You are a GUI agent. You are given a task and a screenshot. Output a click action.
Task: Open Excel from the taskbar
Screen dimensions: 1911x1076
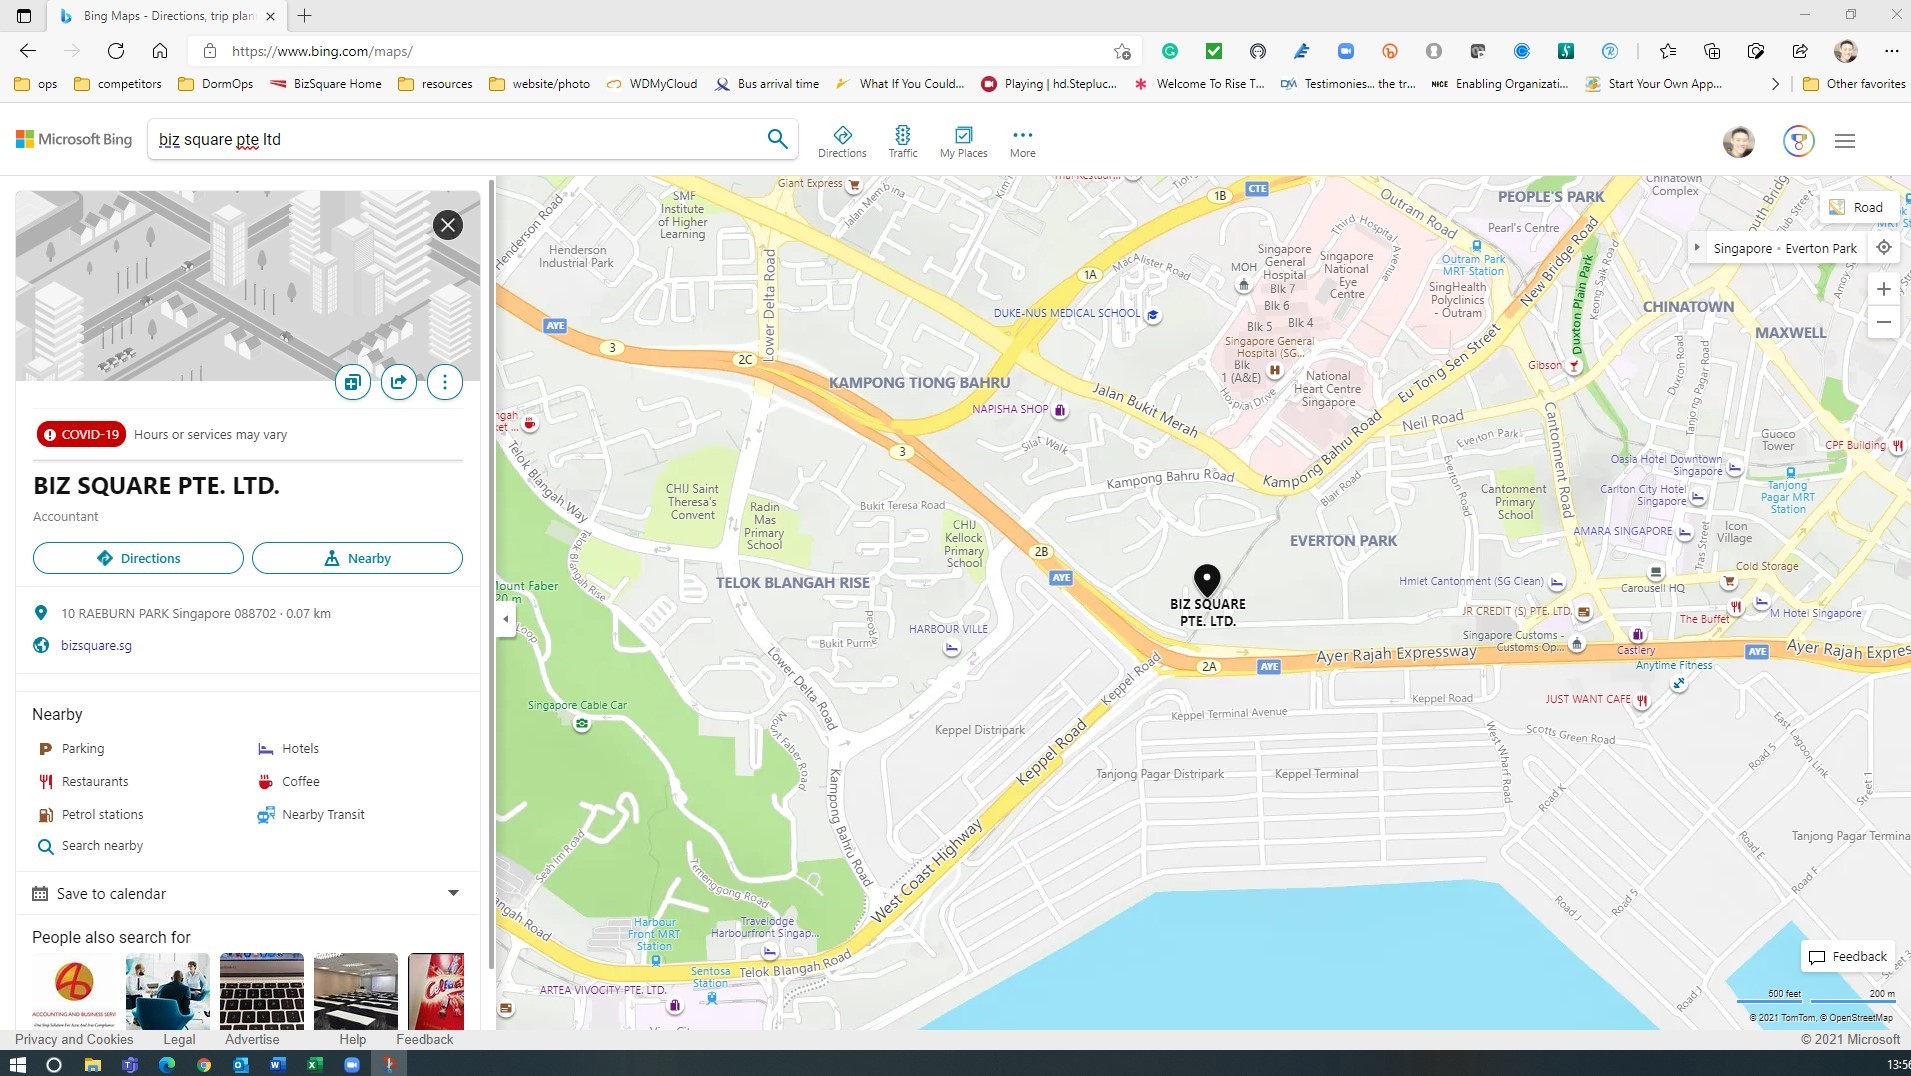pyautogui.click(x=314, y=1064)
